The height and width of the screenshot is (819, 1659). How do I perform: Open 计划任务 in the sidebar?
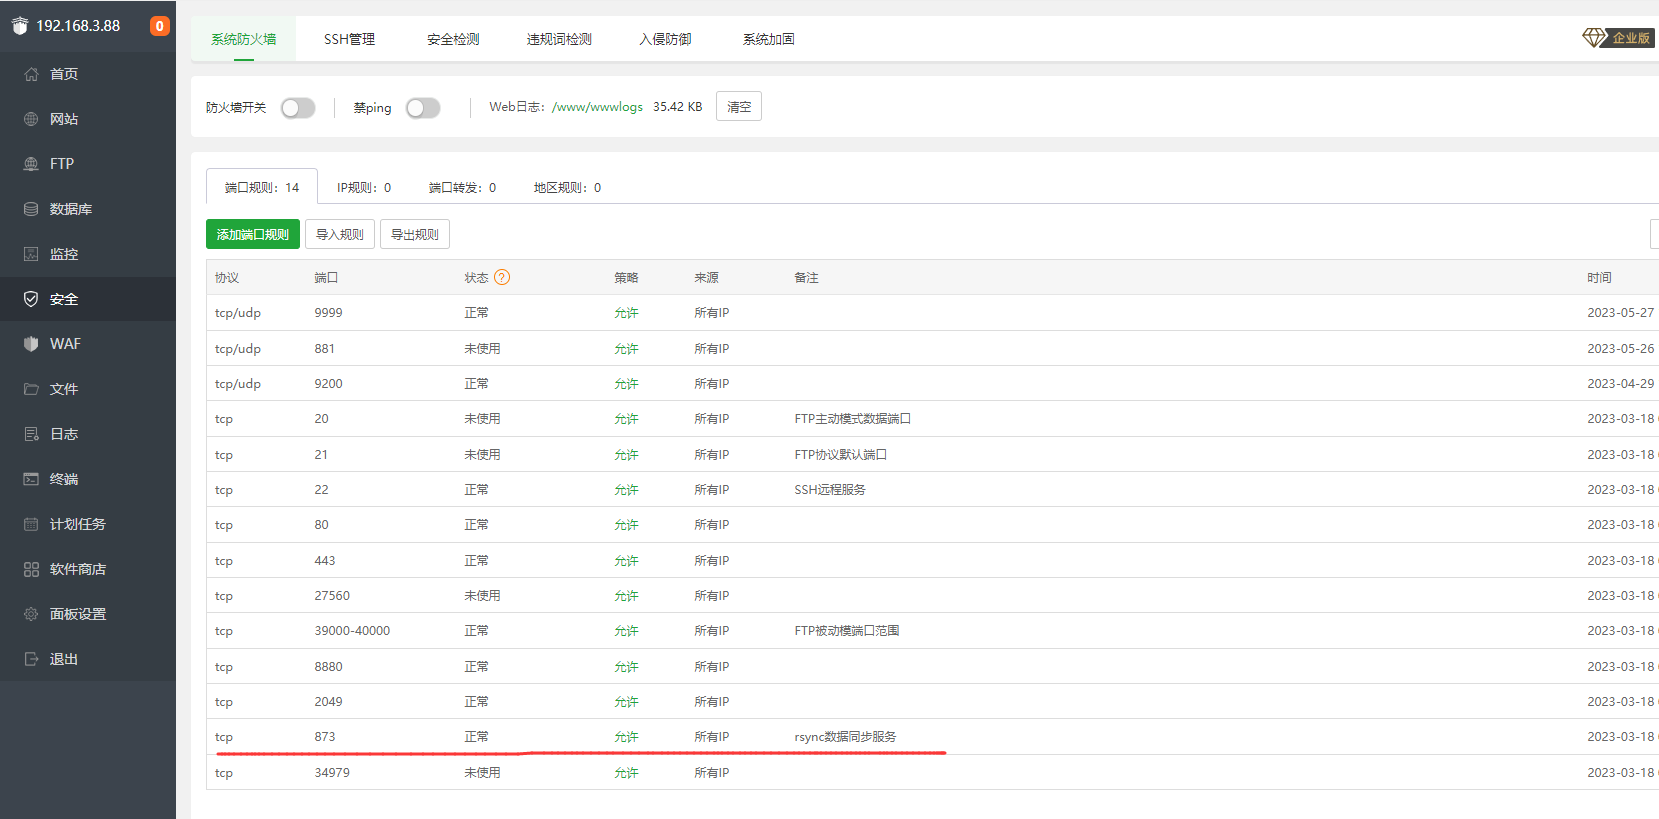pyautogui.click(x=78, y=524)
